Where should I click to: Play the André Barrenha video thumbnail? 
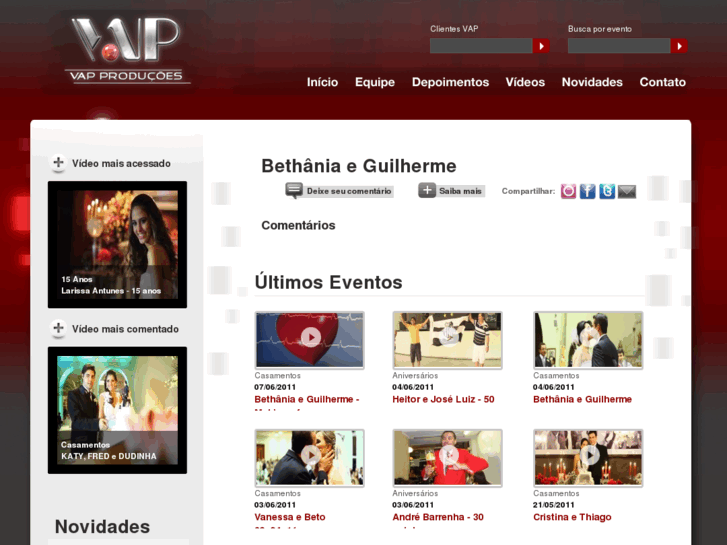[447, 458]
